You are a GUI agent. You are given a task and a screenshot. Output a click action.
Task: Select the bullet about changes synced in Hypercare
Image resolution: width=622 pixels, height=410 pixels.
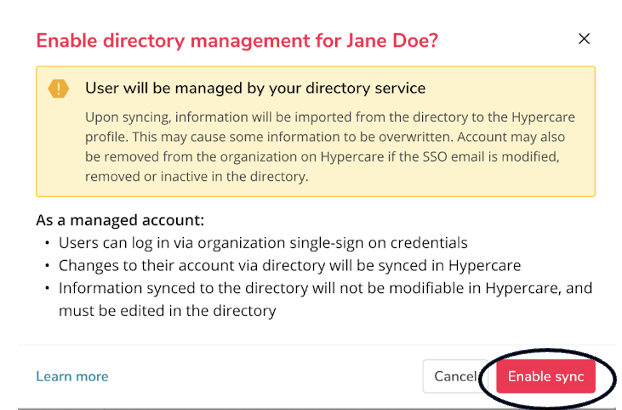[x=290, y=265]
